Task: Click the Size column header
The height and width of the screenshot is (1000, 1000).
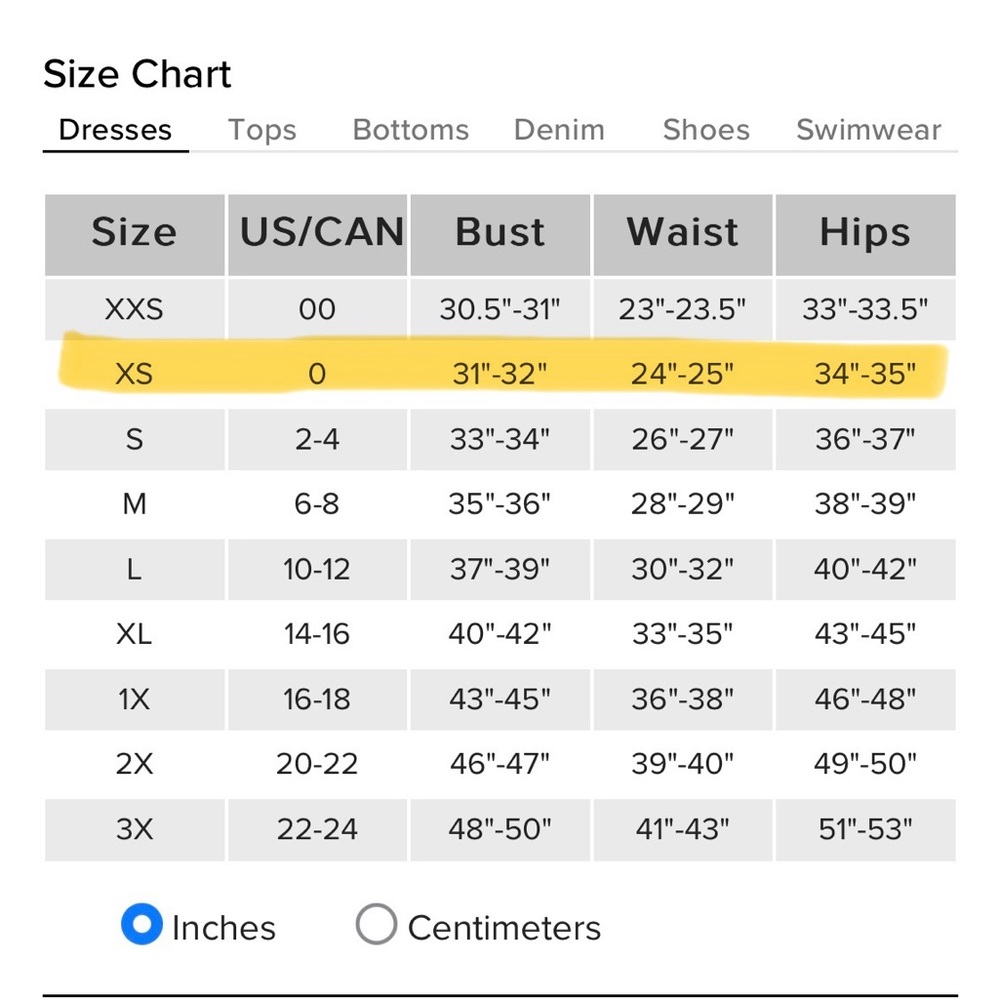Action: click(135, 235)
